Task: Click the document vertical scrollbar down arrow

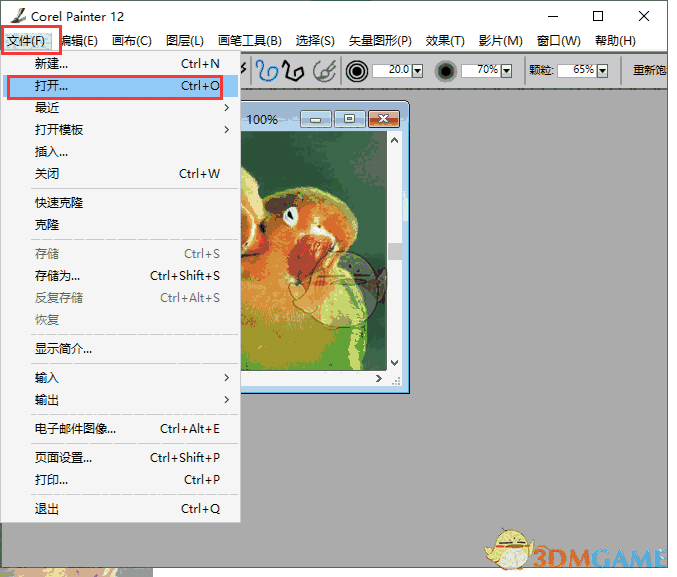Action: click(x=394, y=363)
